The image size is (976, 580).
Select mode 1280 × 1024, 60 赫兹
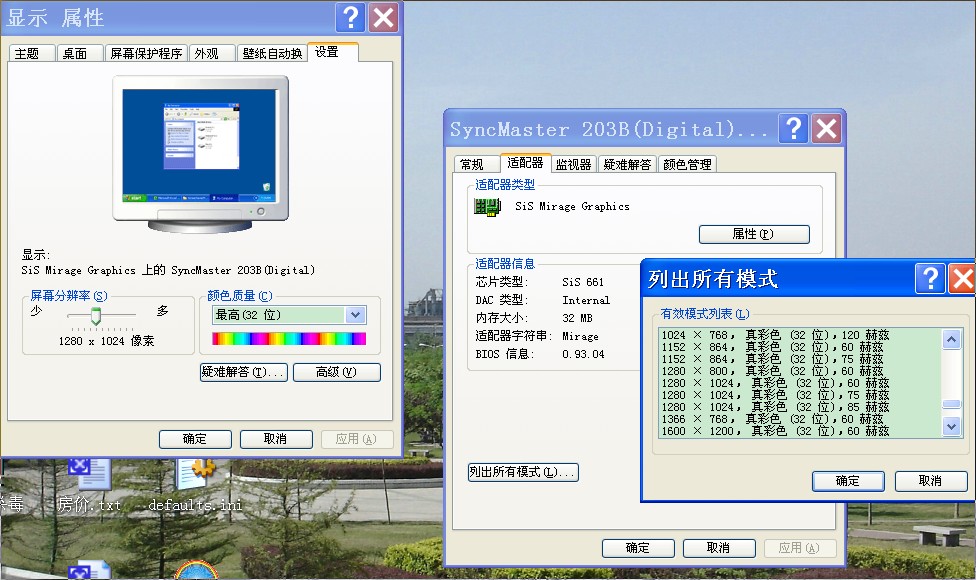[x=800, y=383]
